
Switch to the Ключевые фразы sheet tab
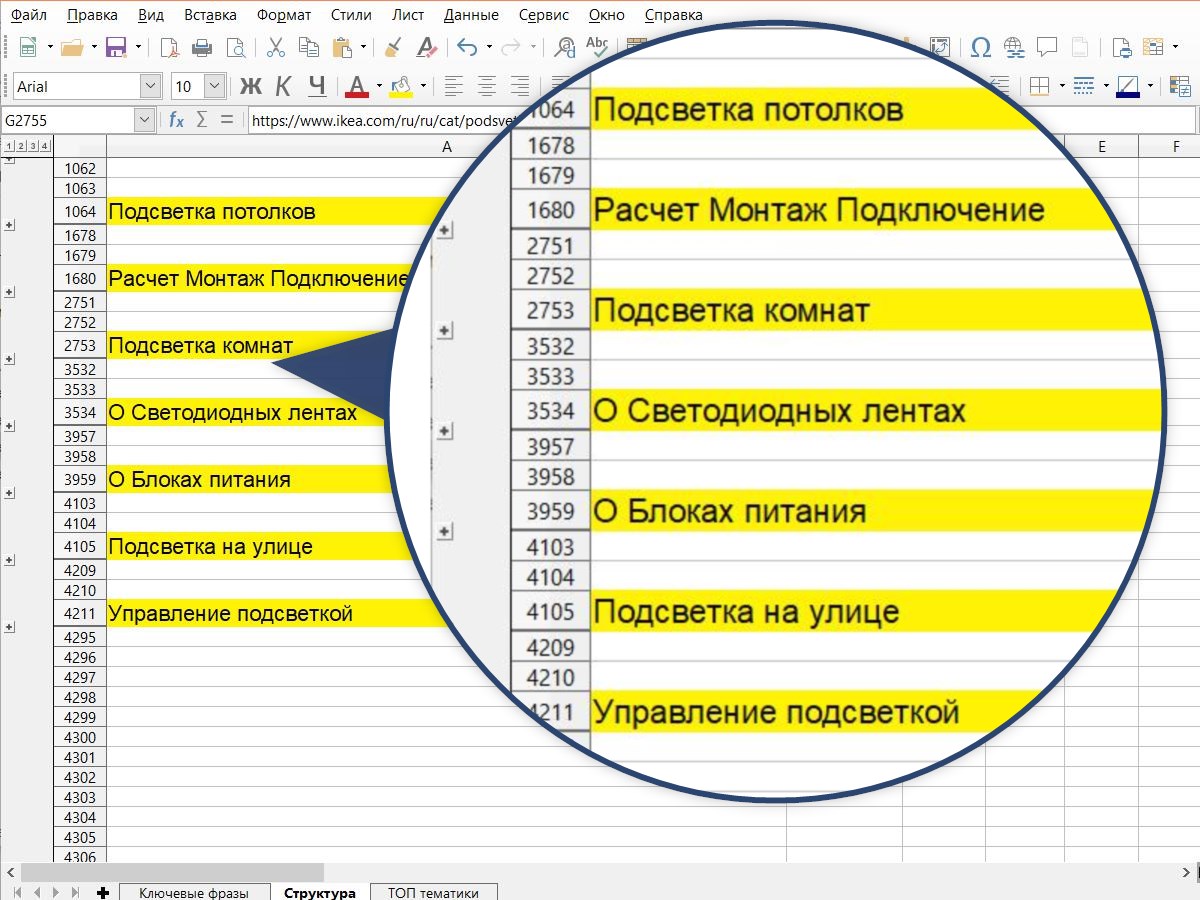click(x=193, y=892)
